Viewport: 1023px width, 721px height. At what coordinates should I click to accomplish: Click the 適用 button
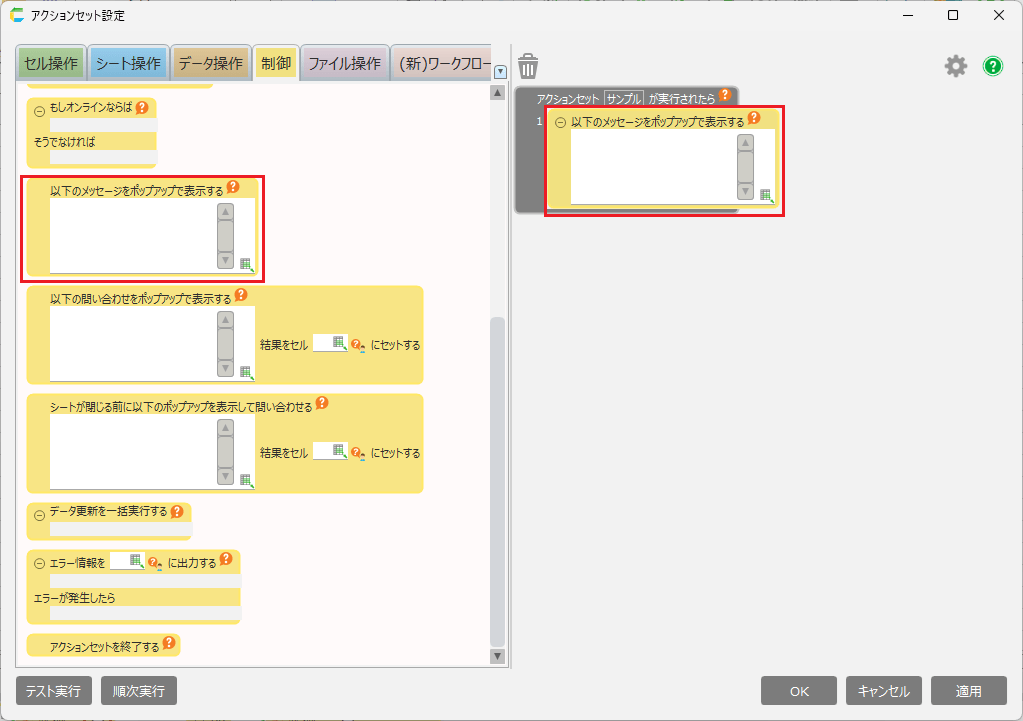click(x=968, y=691)
